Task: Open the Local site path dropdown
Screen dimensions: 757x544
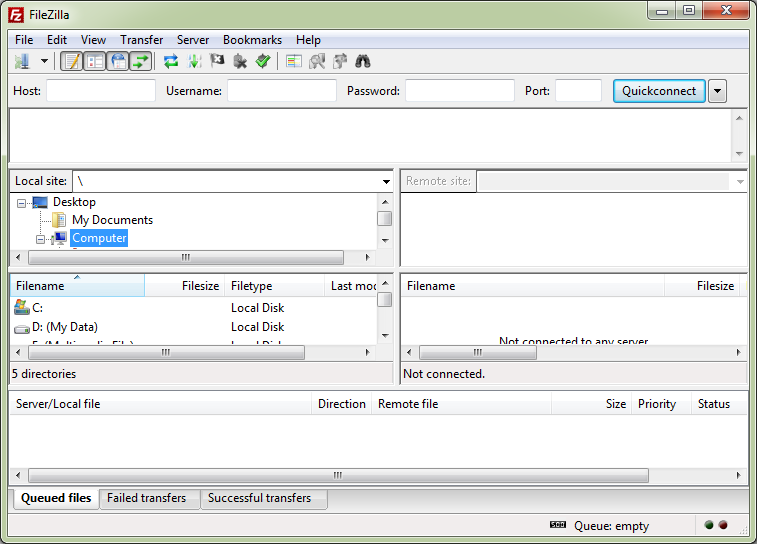Action: (386, 181)
